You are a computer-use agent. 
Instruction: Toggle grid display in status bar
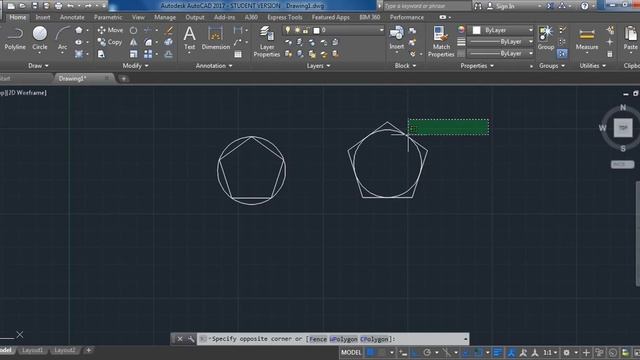tap(371, 352)
